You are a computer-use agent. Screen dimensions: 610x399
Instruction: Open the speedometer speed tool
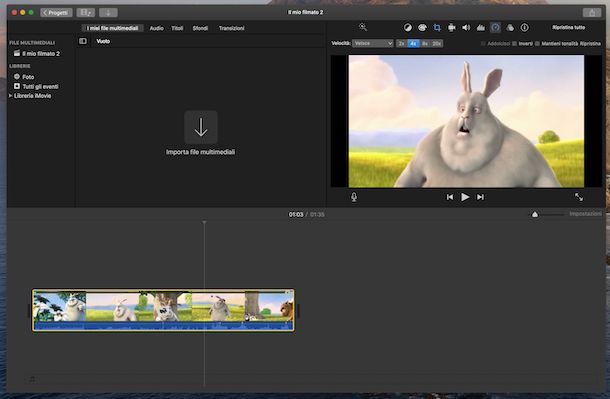495,28
